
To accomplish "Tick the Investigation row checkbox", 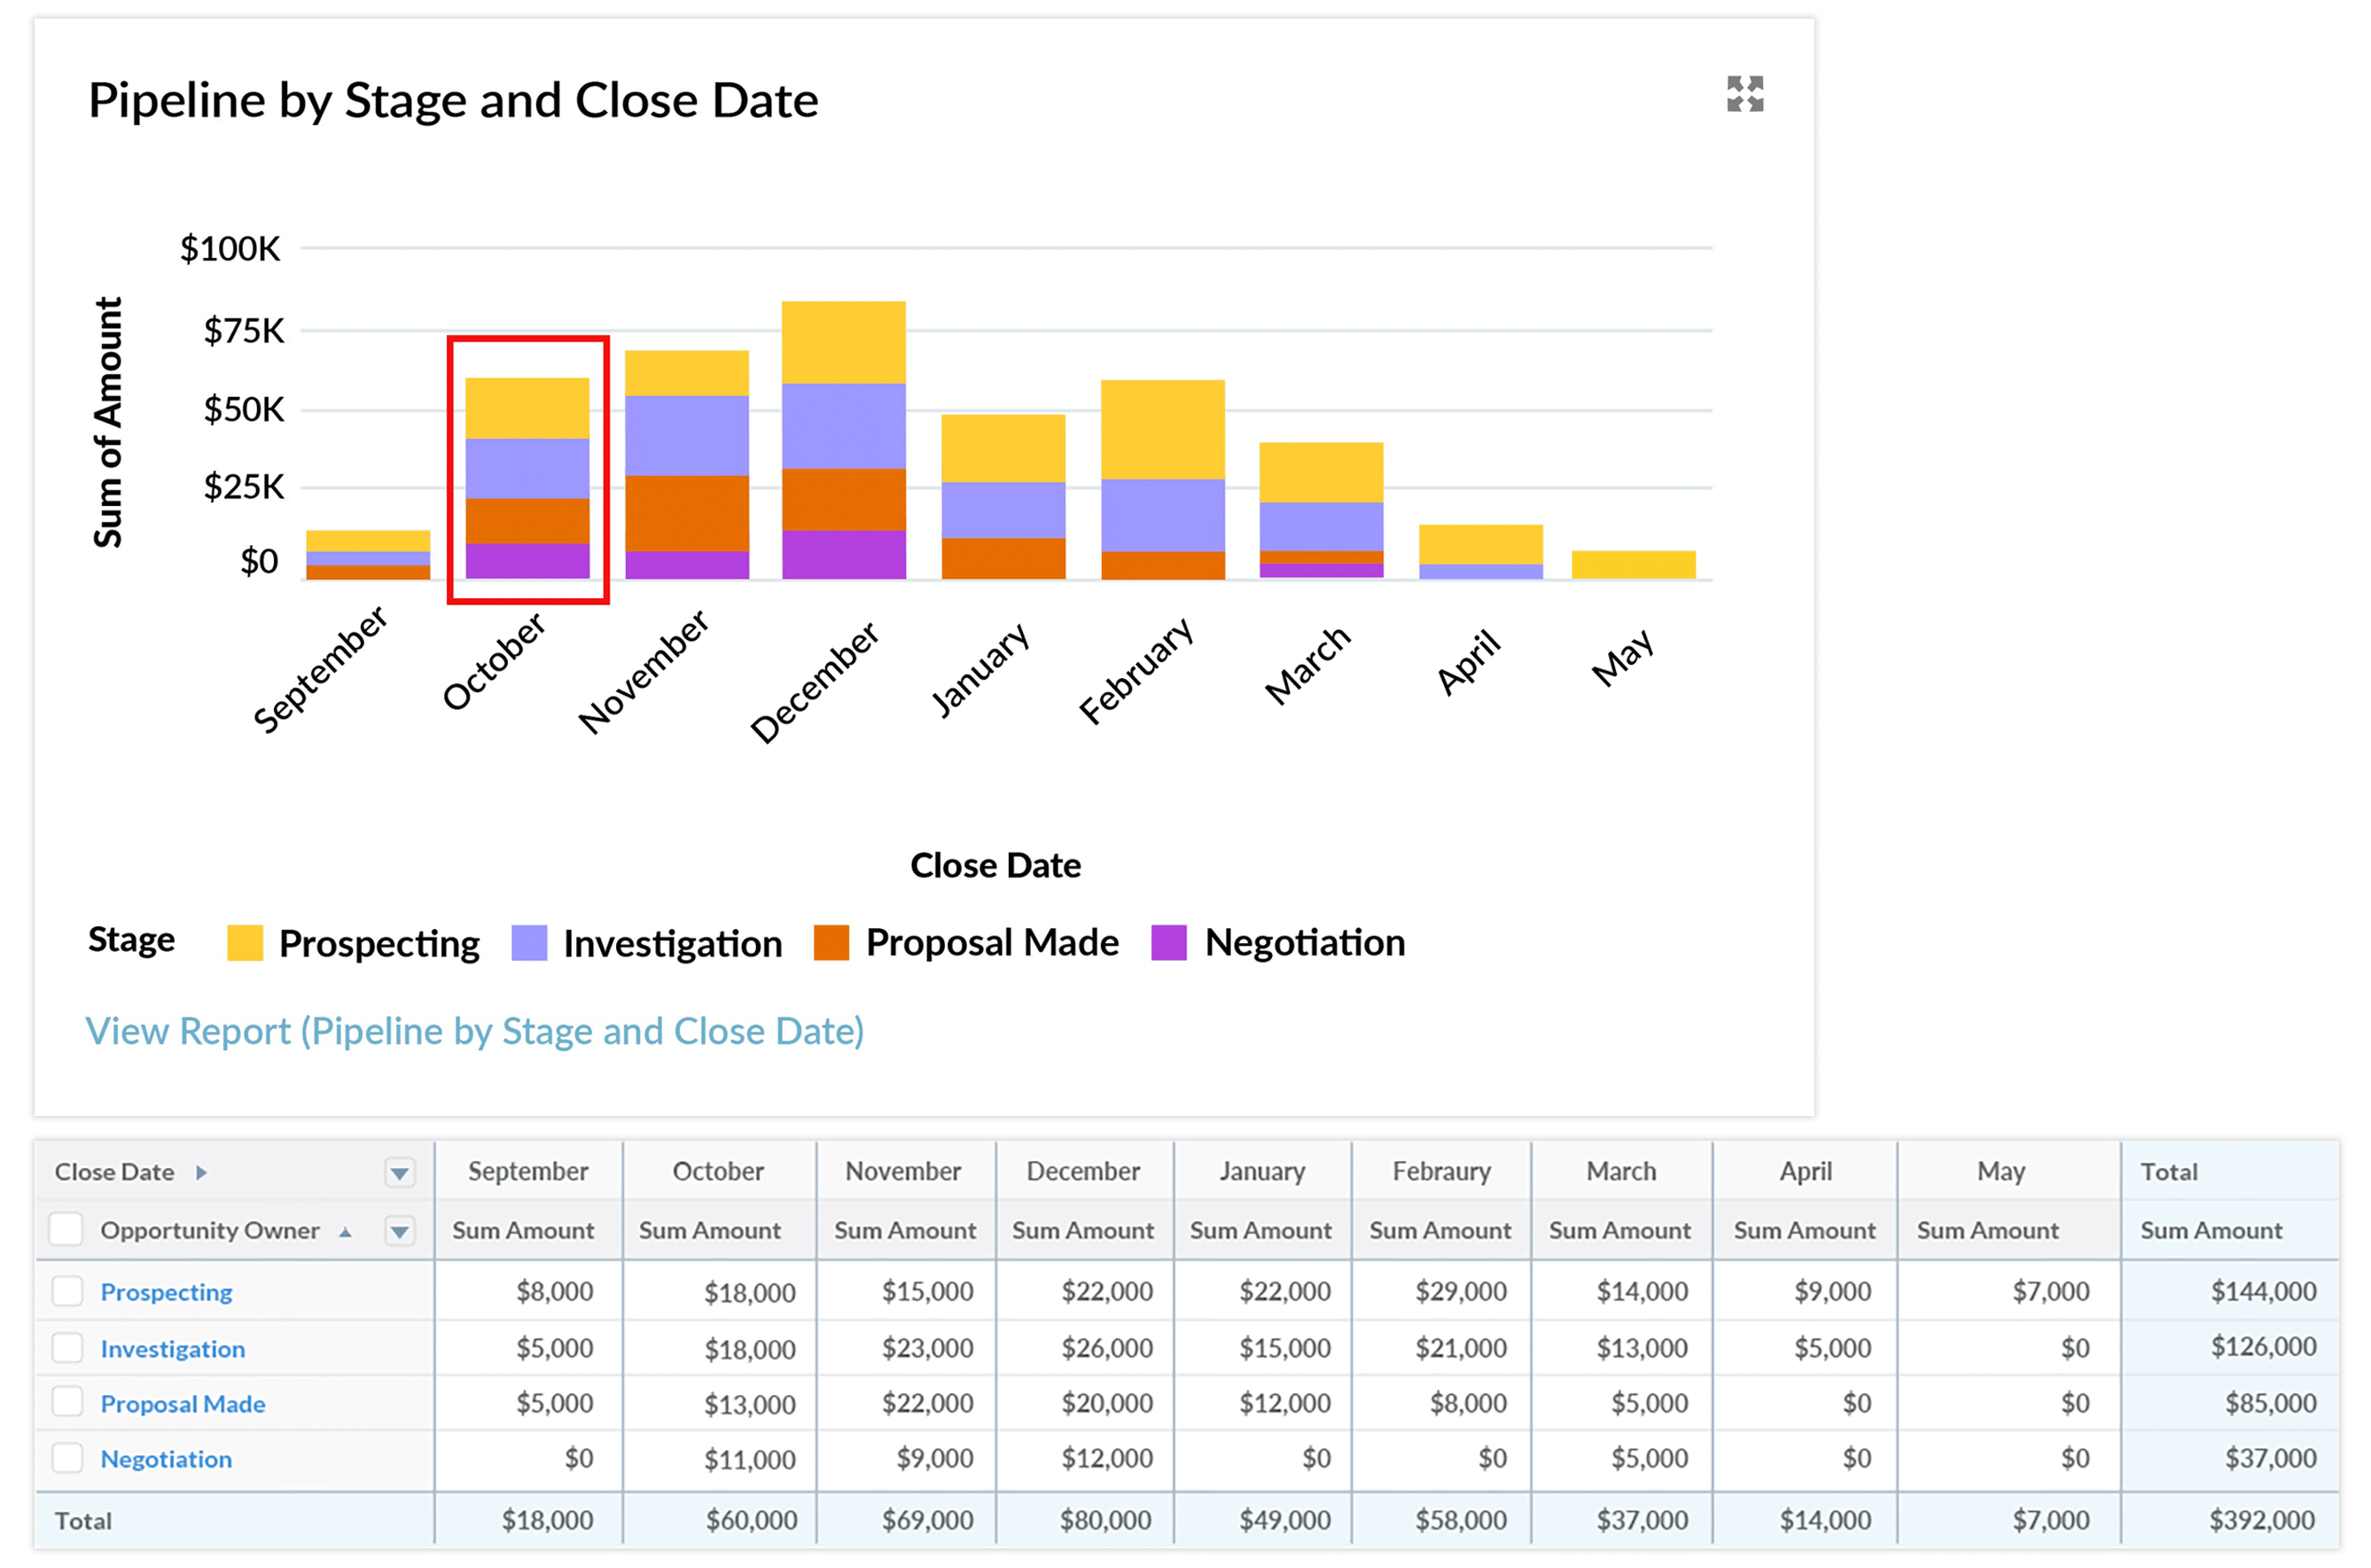I will point(67,1348).
